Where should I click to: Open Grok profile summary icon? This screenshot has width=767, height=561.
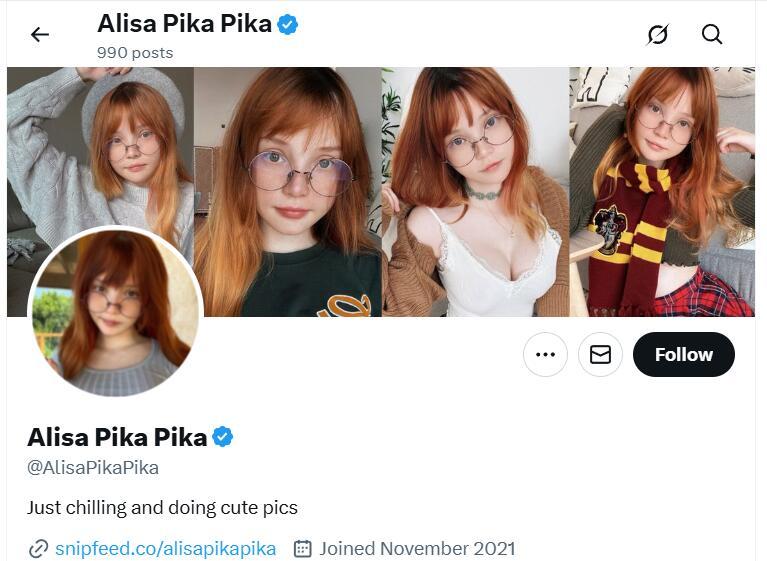point(657,35)
